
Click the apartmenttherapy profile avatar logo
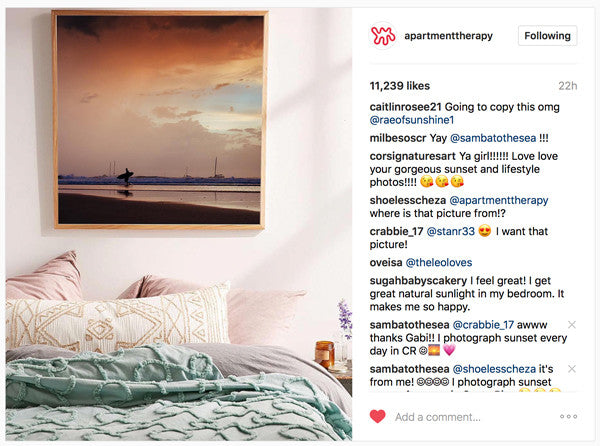click(x=383, y=36)
